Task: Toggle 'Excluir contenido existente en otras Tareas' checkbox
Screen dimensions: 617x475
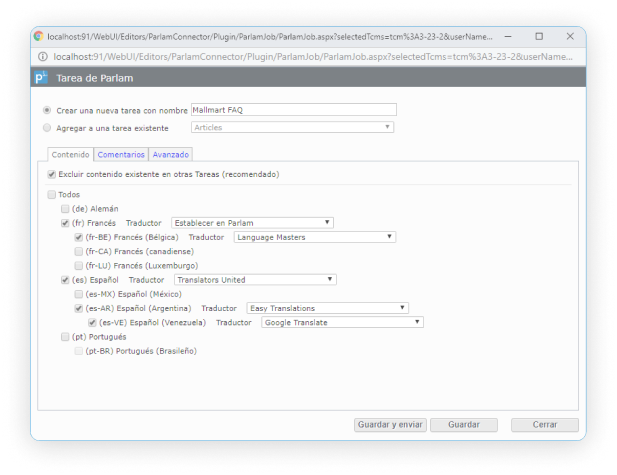Action: click(x=52, y=174)
